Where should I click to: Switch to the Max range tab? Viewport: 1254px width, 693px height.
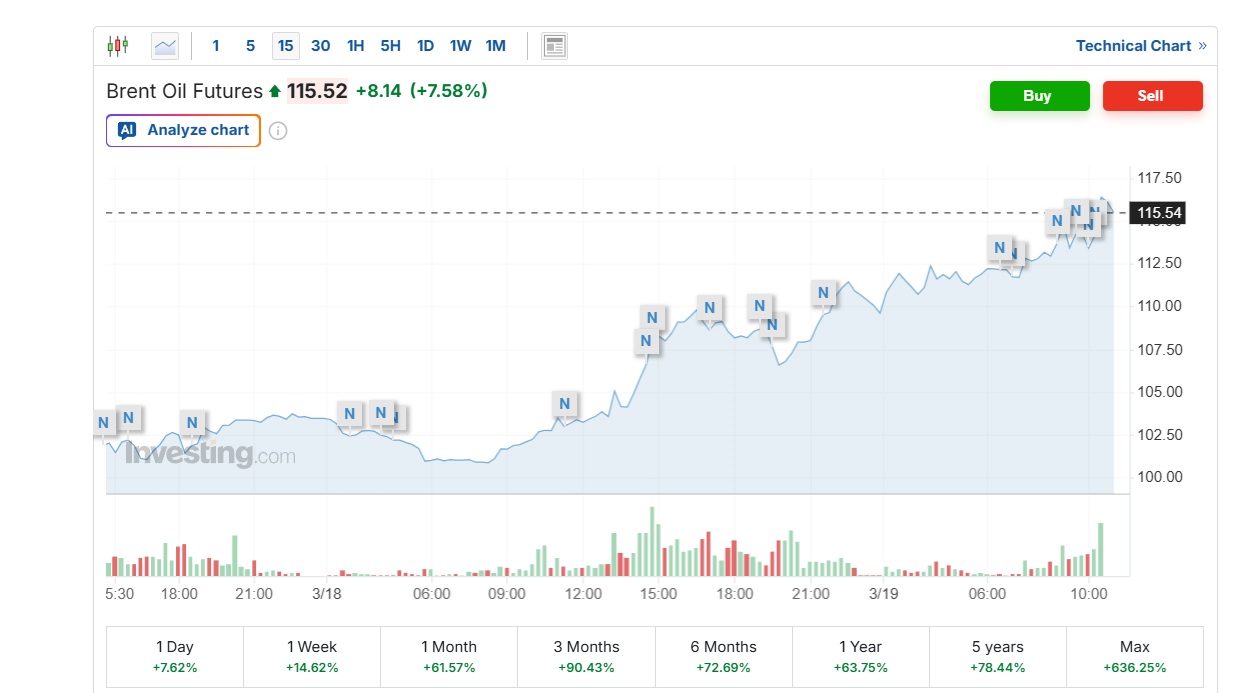click(1134, 657)
